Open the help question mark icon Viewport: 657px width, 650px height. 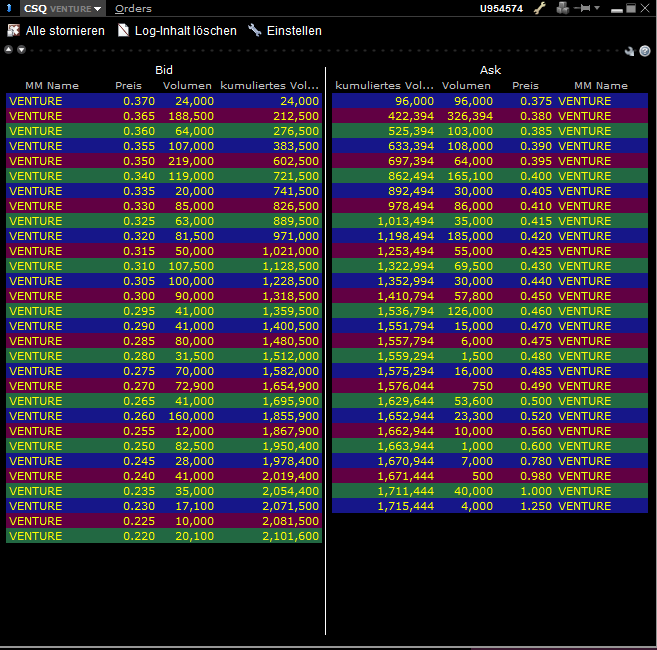645,50
